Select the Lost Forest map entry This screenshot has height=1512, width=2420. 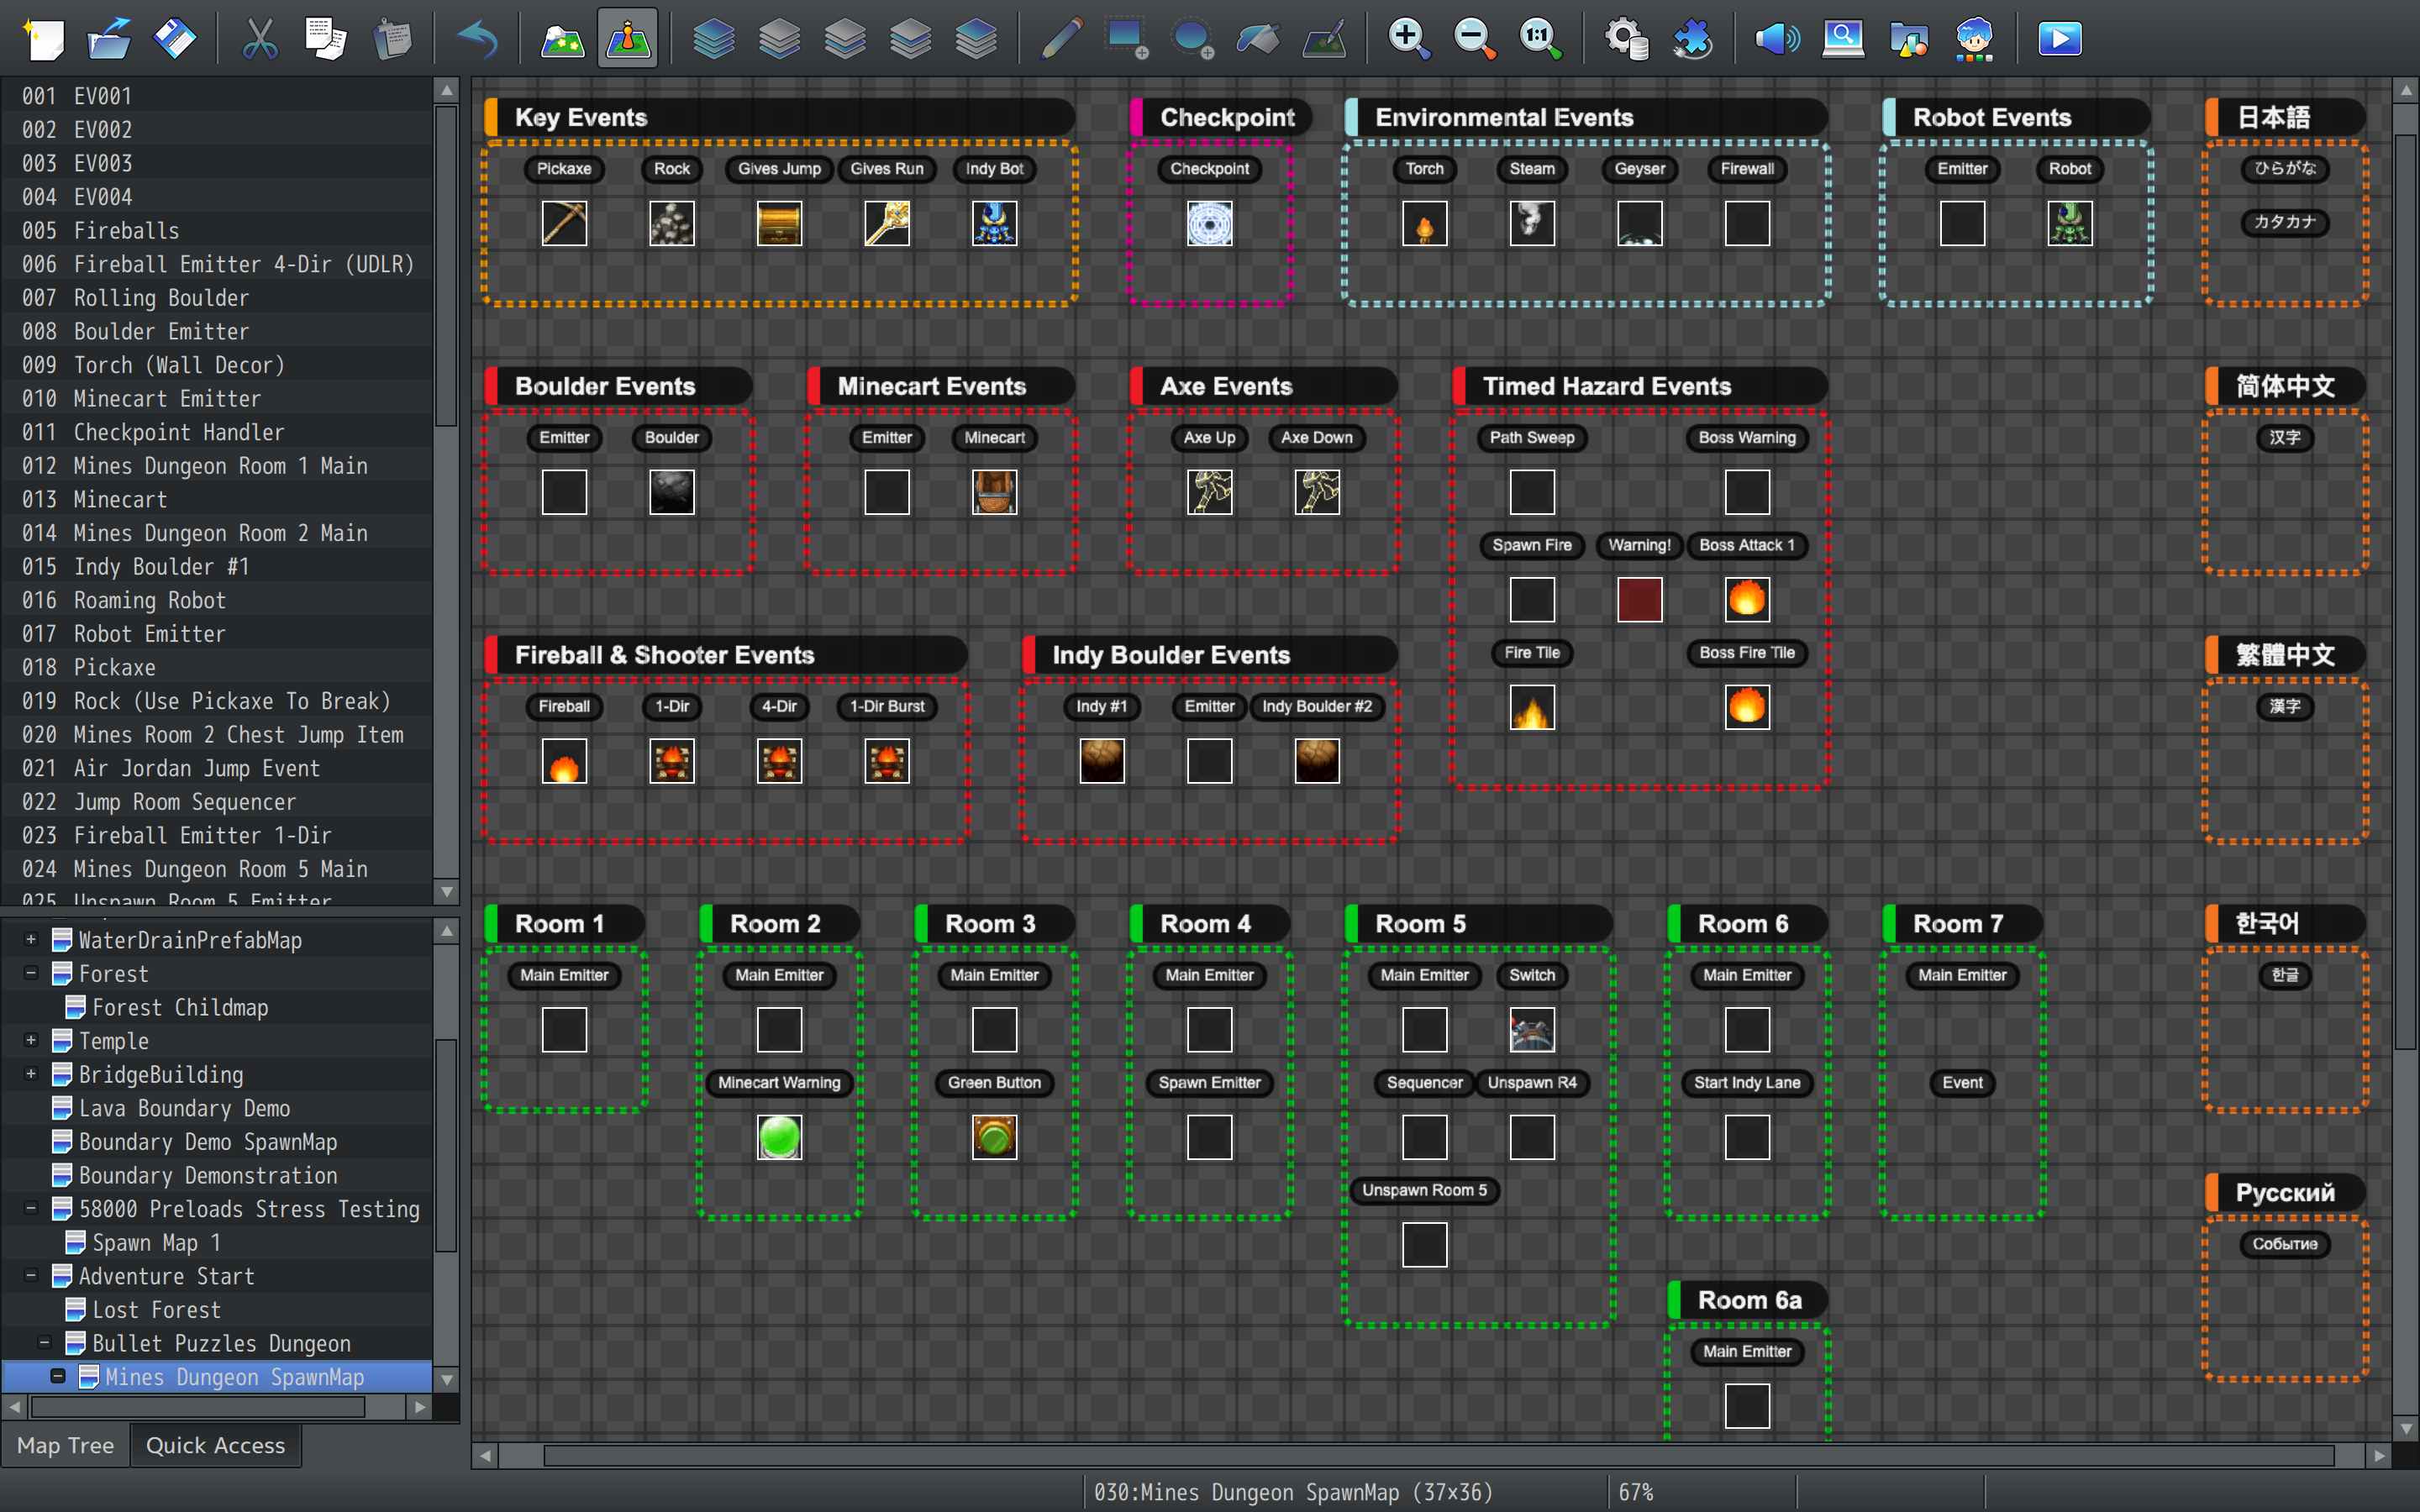pyautogui.click(x=156, y=1309)
